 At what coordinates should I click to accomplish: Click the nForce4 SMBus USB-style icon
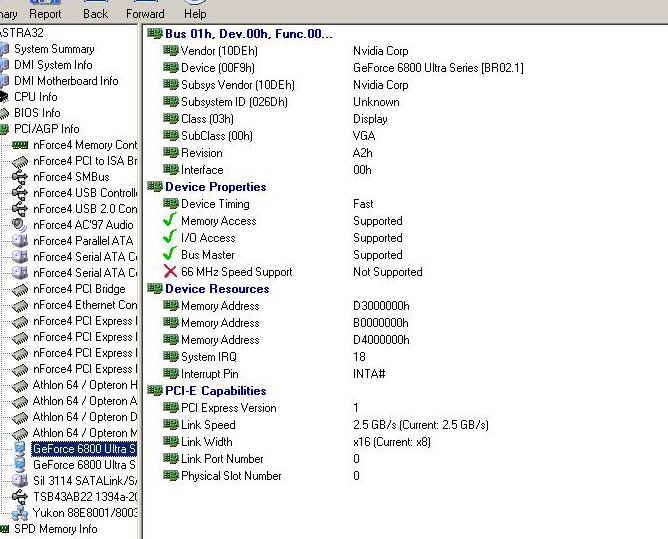[x=20, y=177]
